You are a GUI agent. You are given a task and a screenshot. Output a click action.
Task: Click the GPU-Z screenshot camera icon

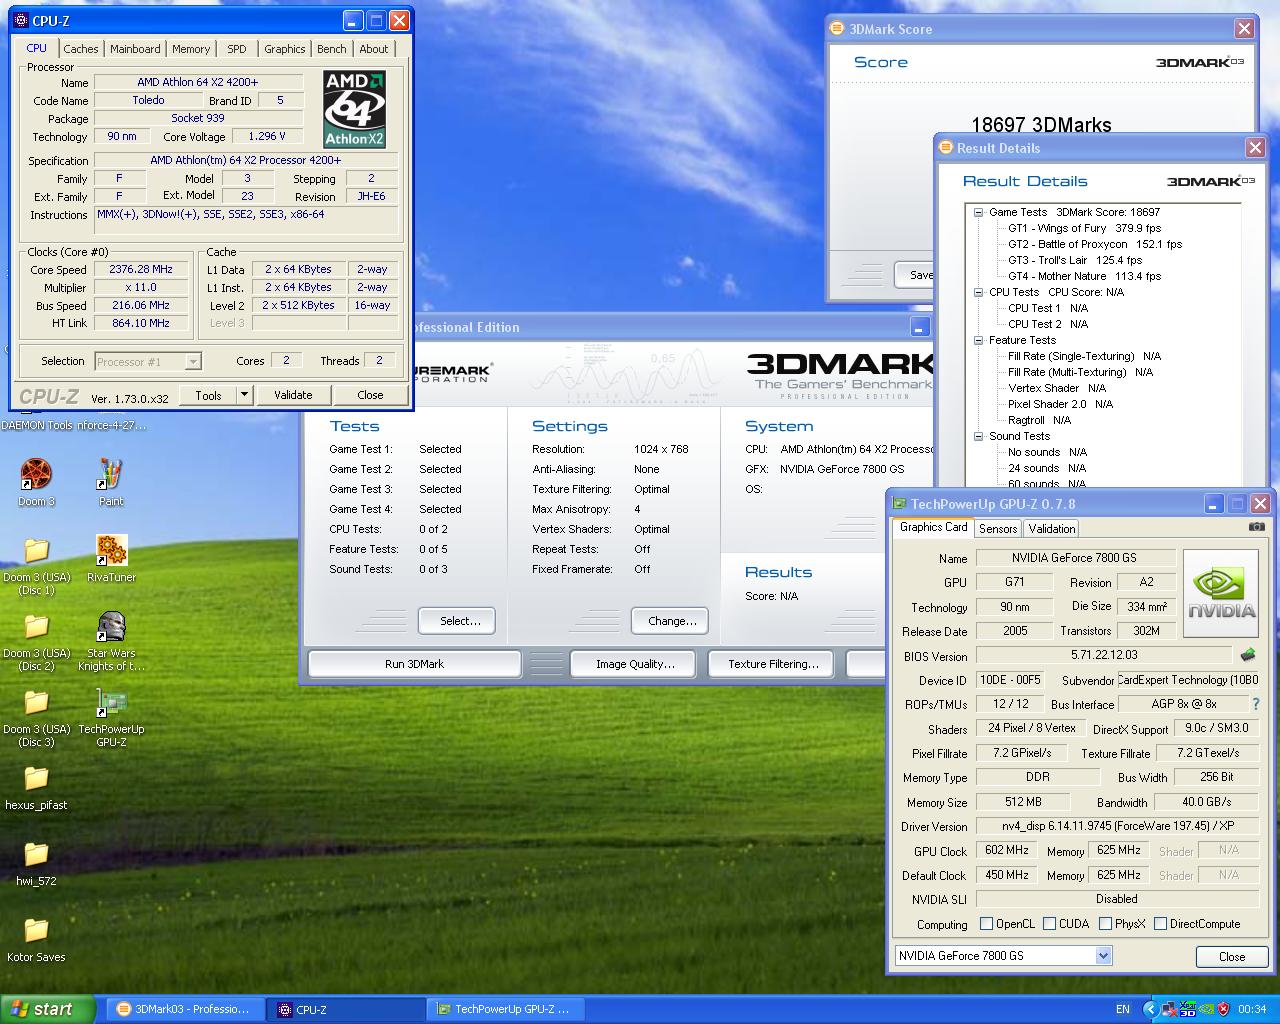click(x=1257, y=526)
